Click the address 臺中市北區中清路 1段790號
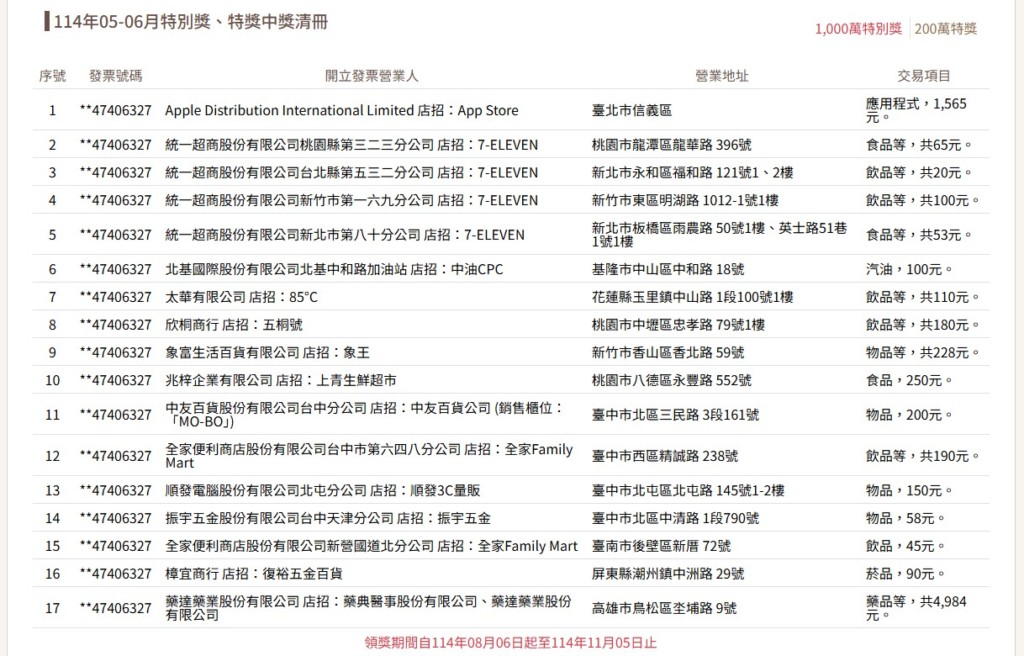Image resolution: width=1024 pixels, height=656 pixels. pyautogui.click(x=675, y=518)
